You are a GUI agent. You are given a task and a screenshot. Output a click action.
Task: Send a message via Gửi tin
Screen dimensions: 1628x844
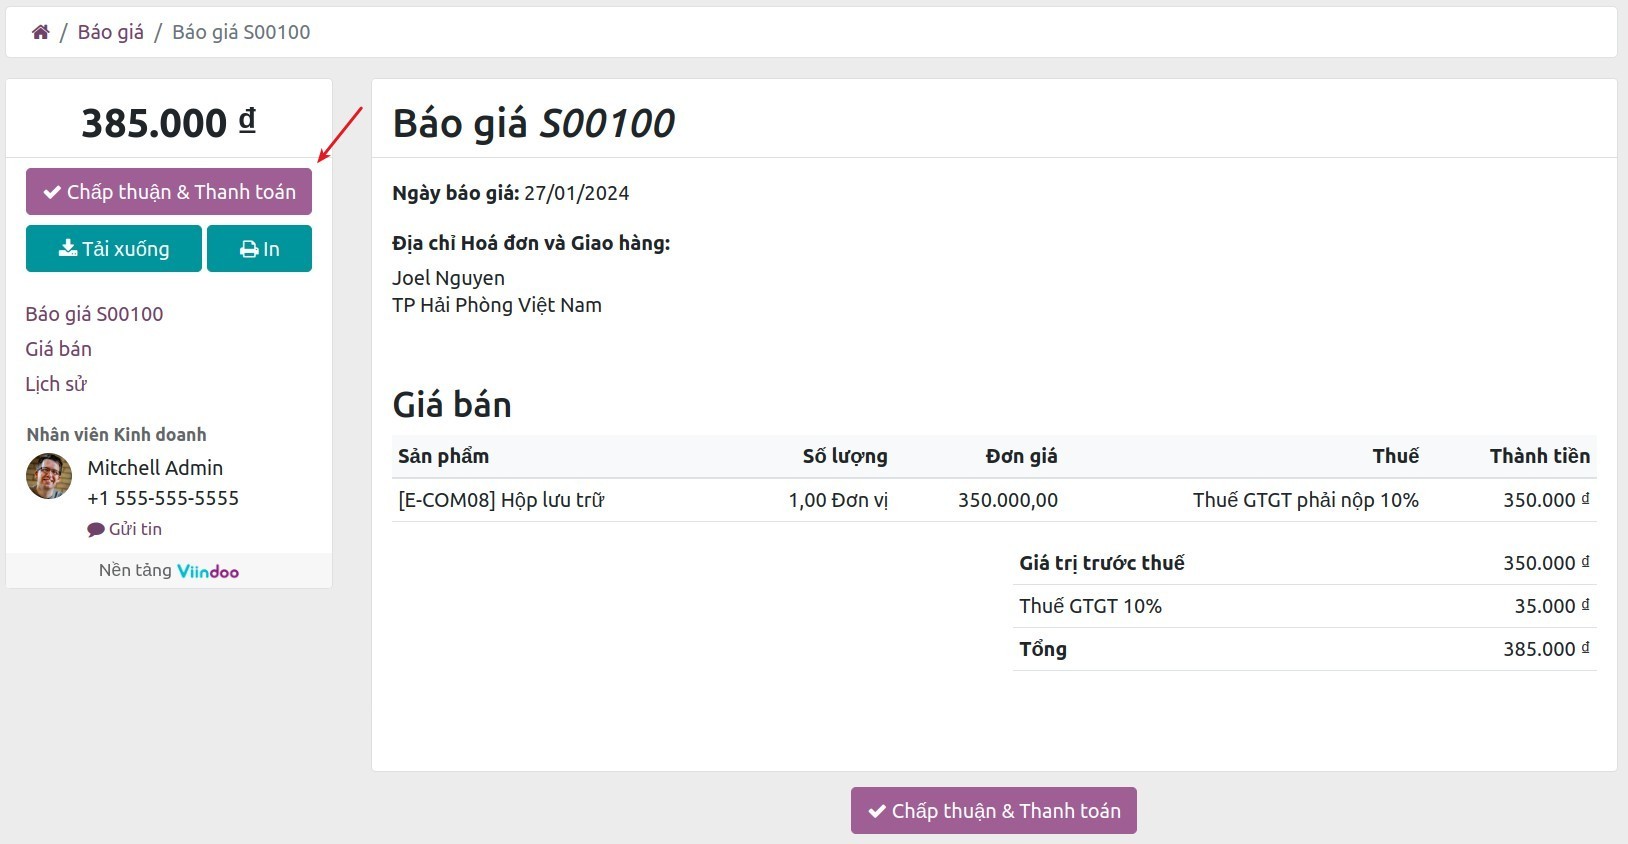pos(133,529)
